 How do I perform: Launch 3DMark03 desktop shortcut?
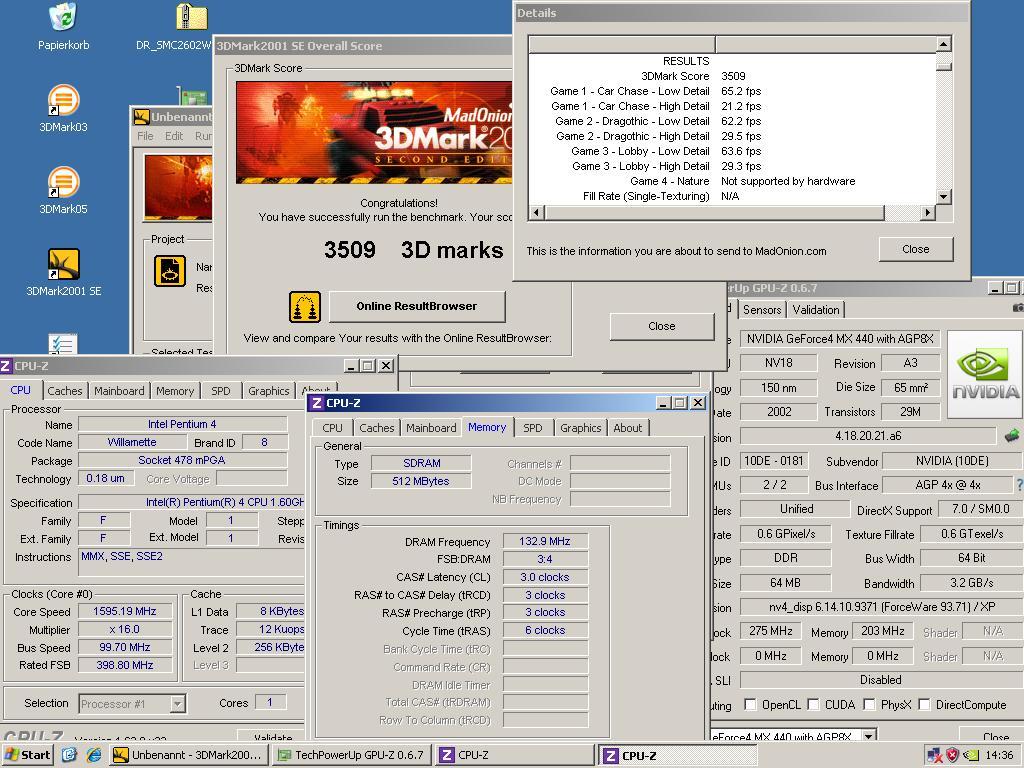[63, 101]
